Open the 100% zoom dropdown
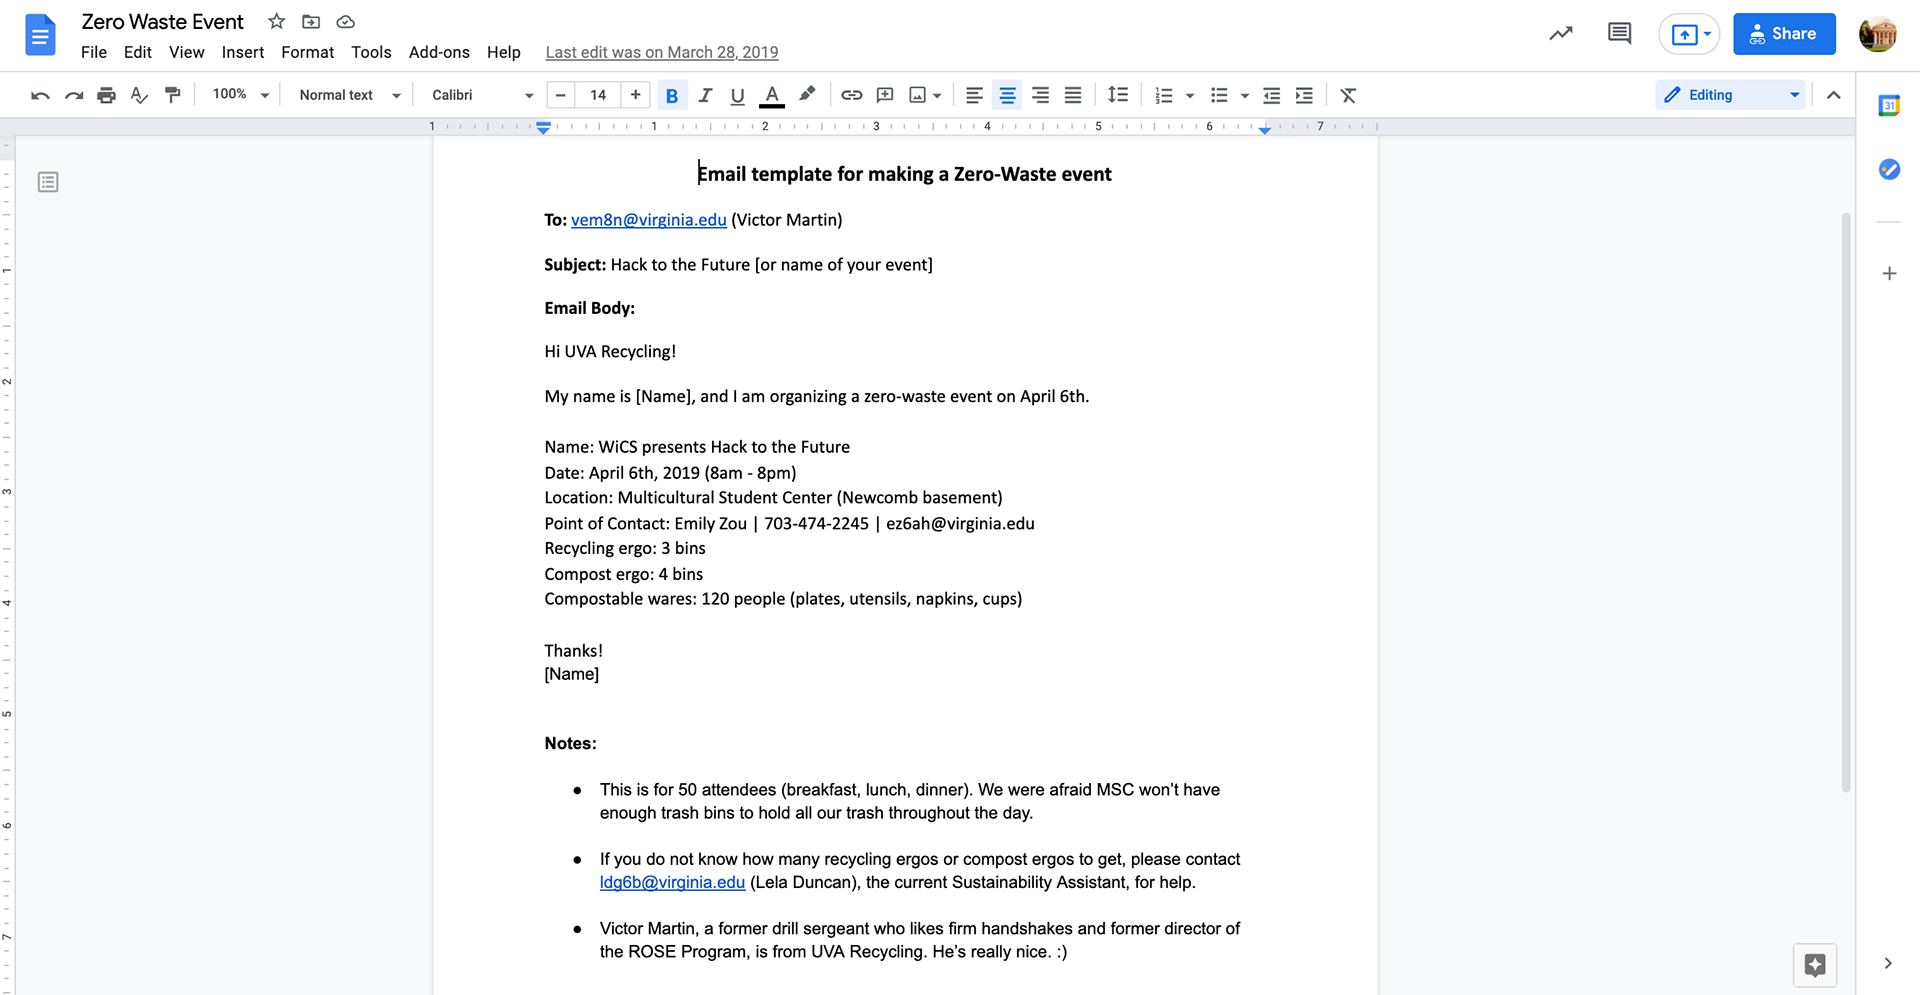 pos(240,95)
